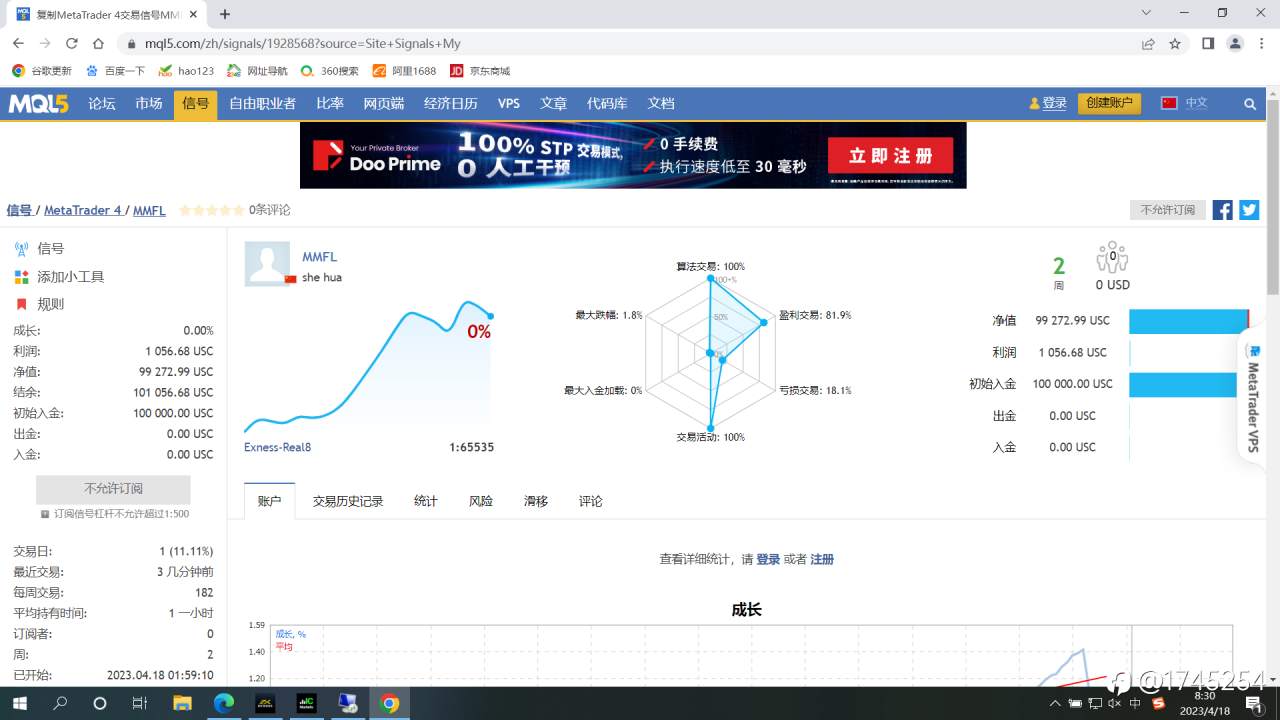This screenshot has width=1280, height=720.
Task: Click 不允许订阅 button in sidebar
Action: click(x=113, y=489)
